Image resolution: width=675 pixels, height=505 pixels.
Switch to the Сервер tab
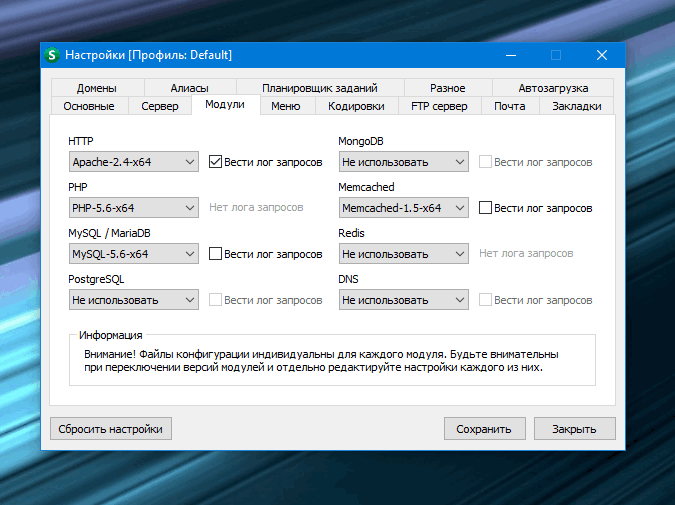click(160, 106)
